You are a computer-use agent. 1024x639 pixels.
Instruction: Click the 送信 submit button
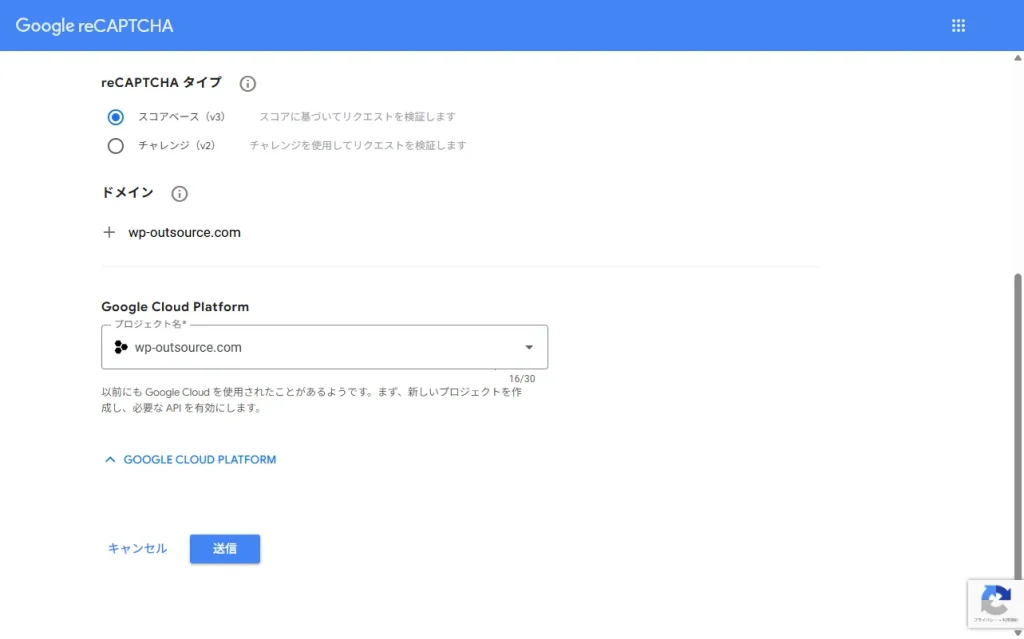click(x=225, y=549)
